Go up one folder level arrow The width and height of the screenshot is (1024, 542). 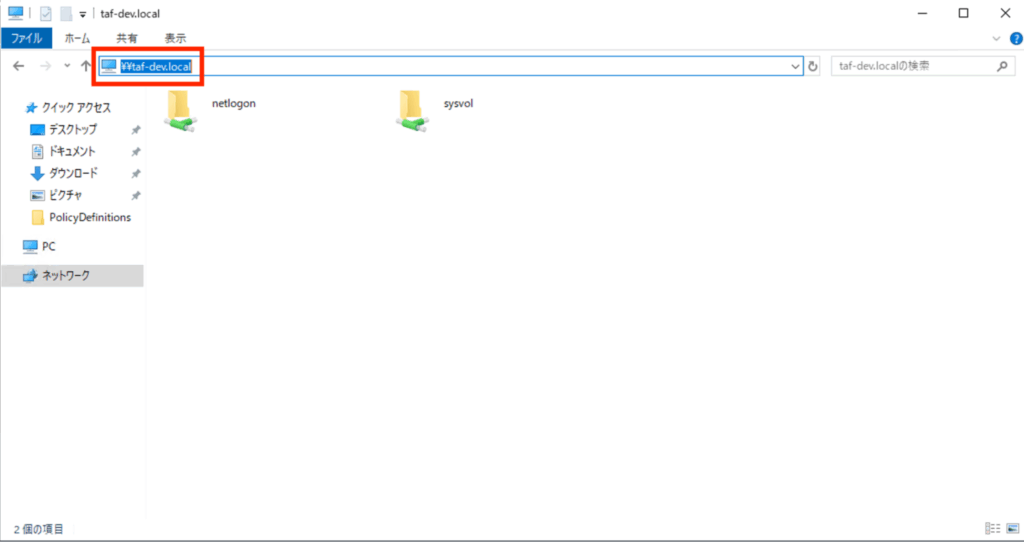point(86,66)
